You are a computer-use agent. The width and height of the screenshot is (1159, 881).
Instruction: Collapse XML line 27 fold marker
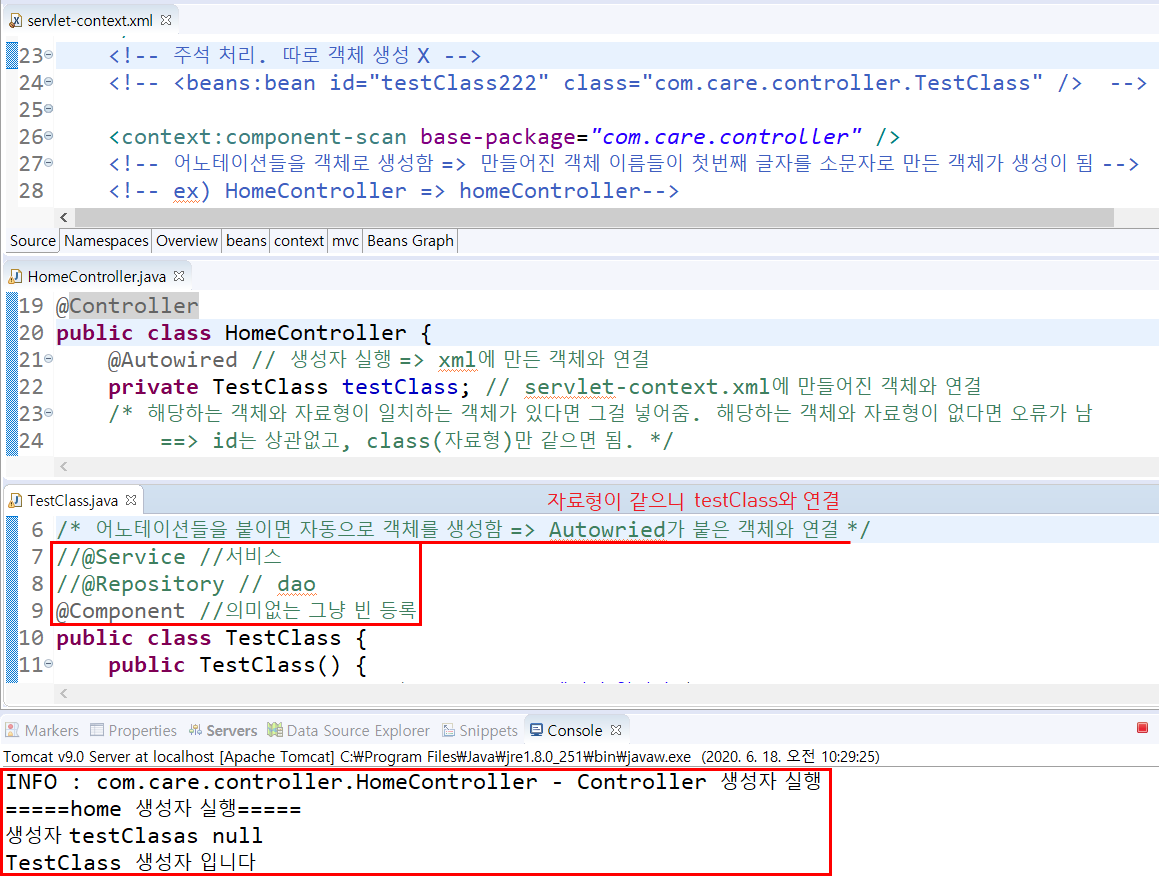(x=49, y=163)
